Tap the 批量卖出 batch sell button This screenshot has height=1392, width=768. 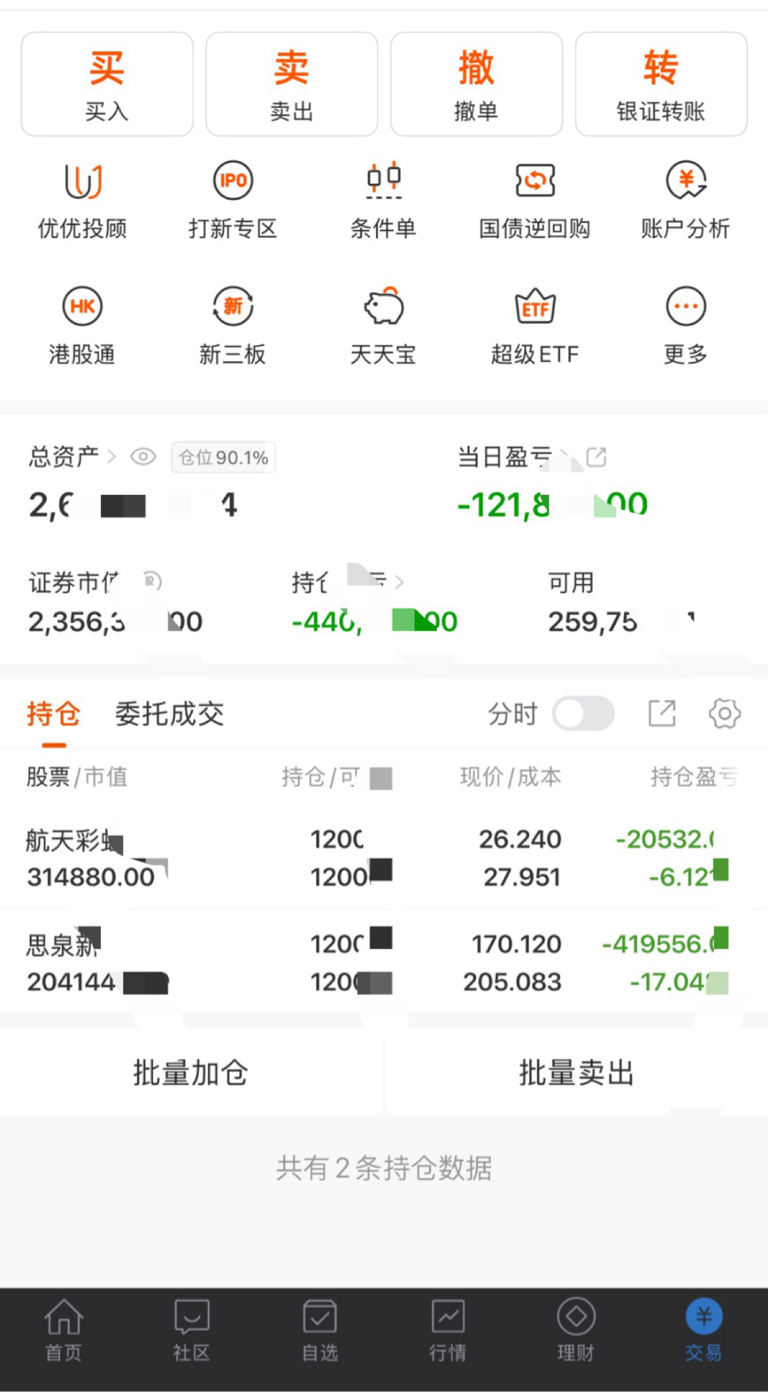click(x=576, y=1073)
